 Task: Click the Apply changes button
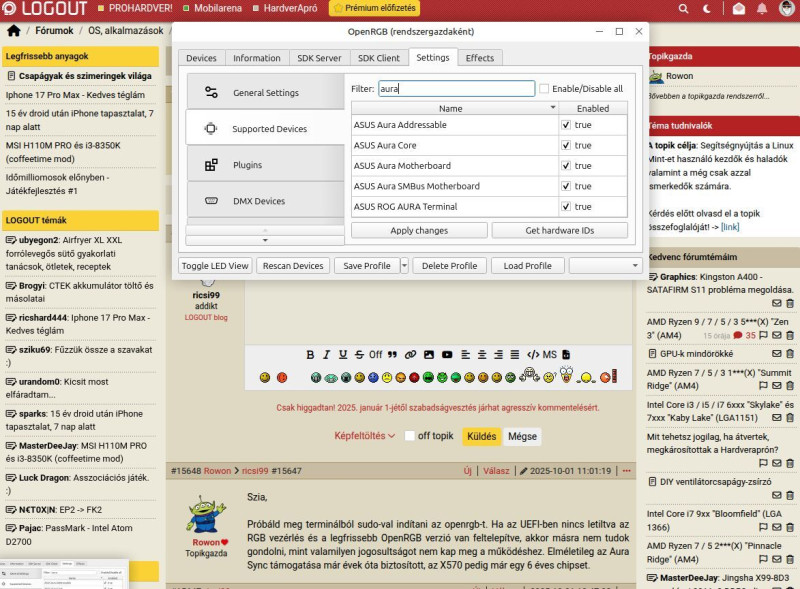click(419, 230)
